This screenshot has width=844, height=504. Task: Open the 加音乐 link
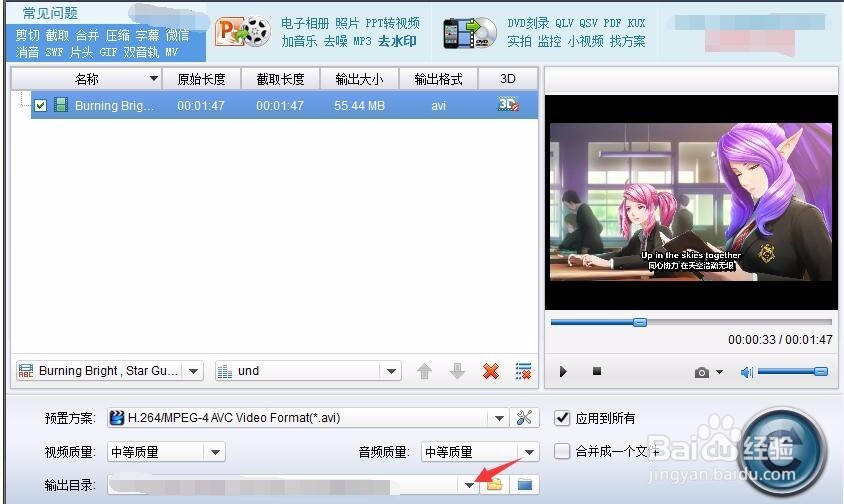(x=299, y=41)
